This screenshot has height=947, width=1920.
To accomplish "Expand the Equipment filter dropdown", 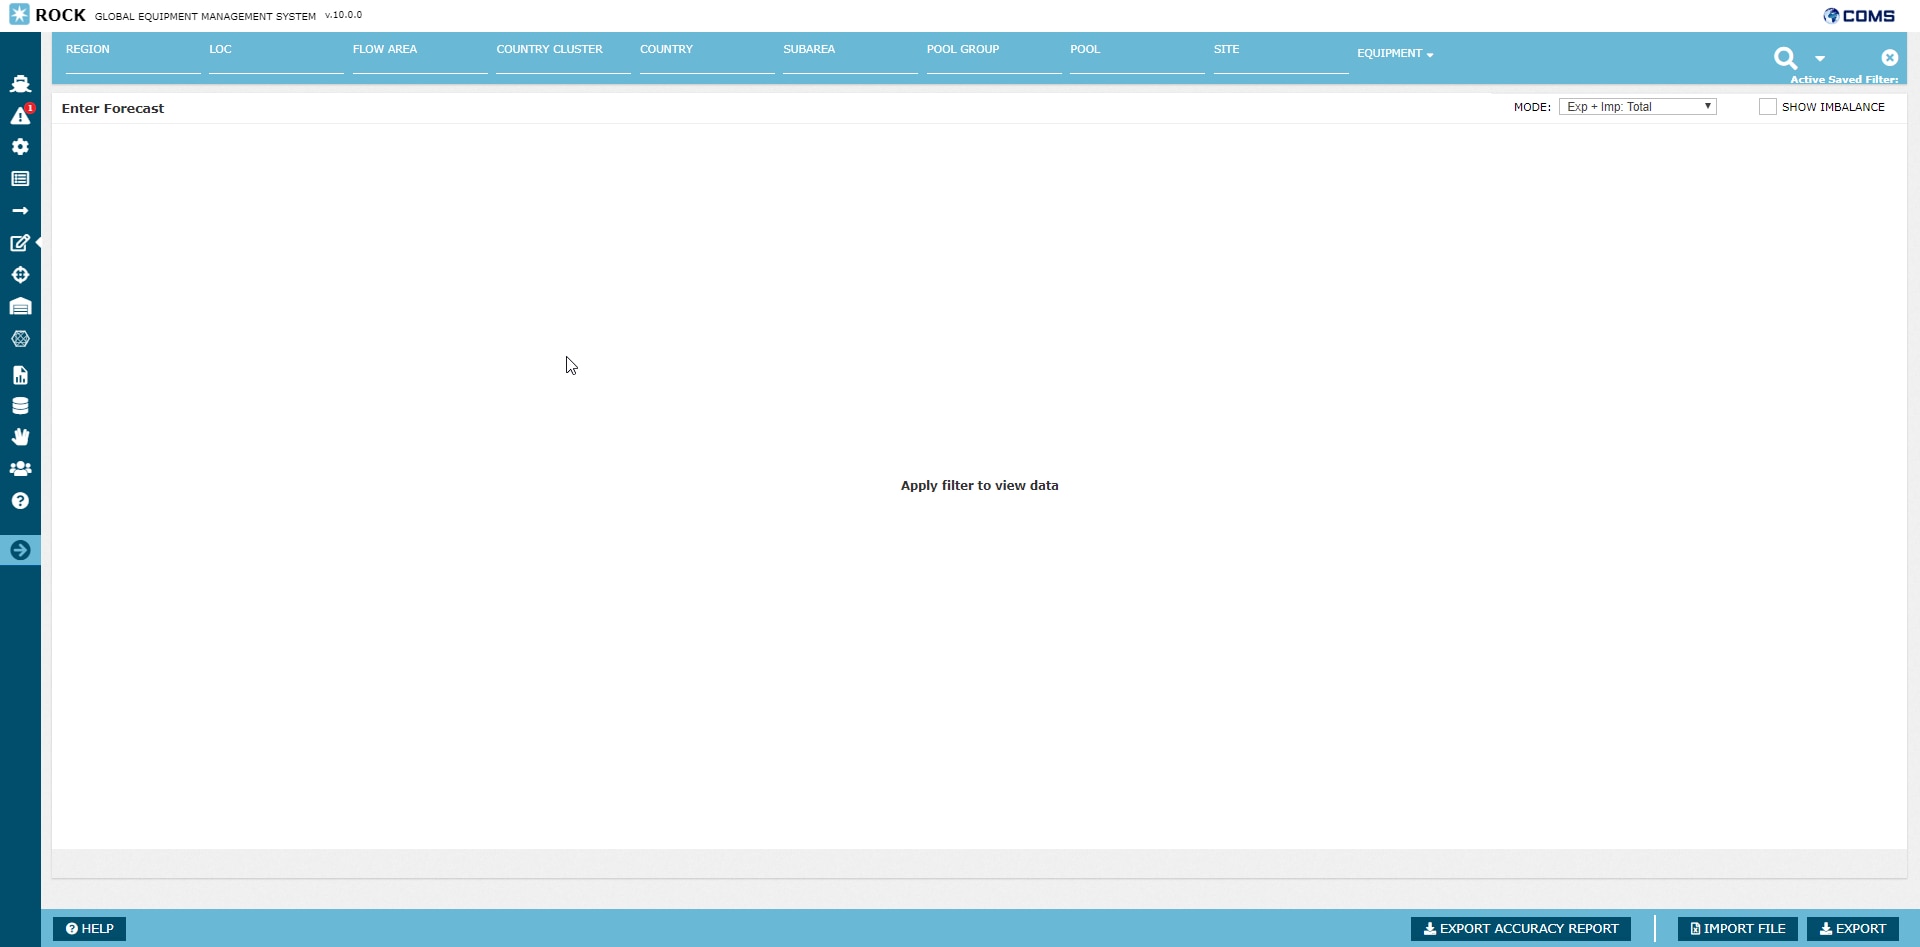I will pos(1395,54).
